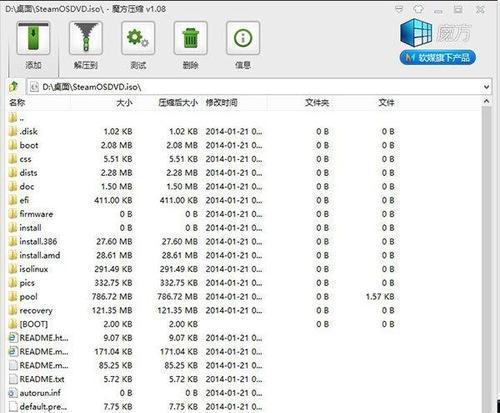This screenshot has height=413, width=500.
Task: Sort by the 文件 column header
Action: coord(386,103)
